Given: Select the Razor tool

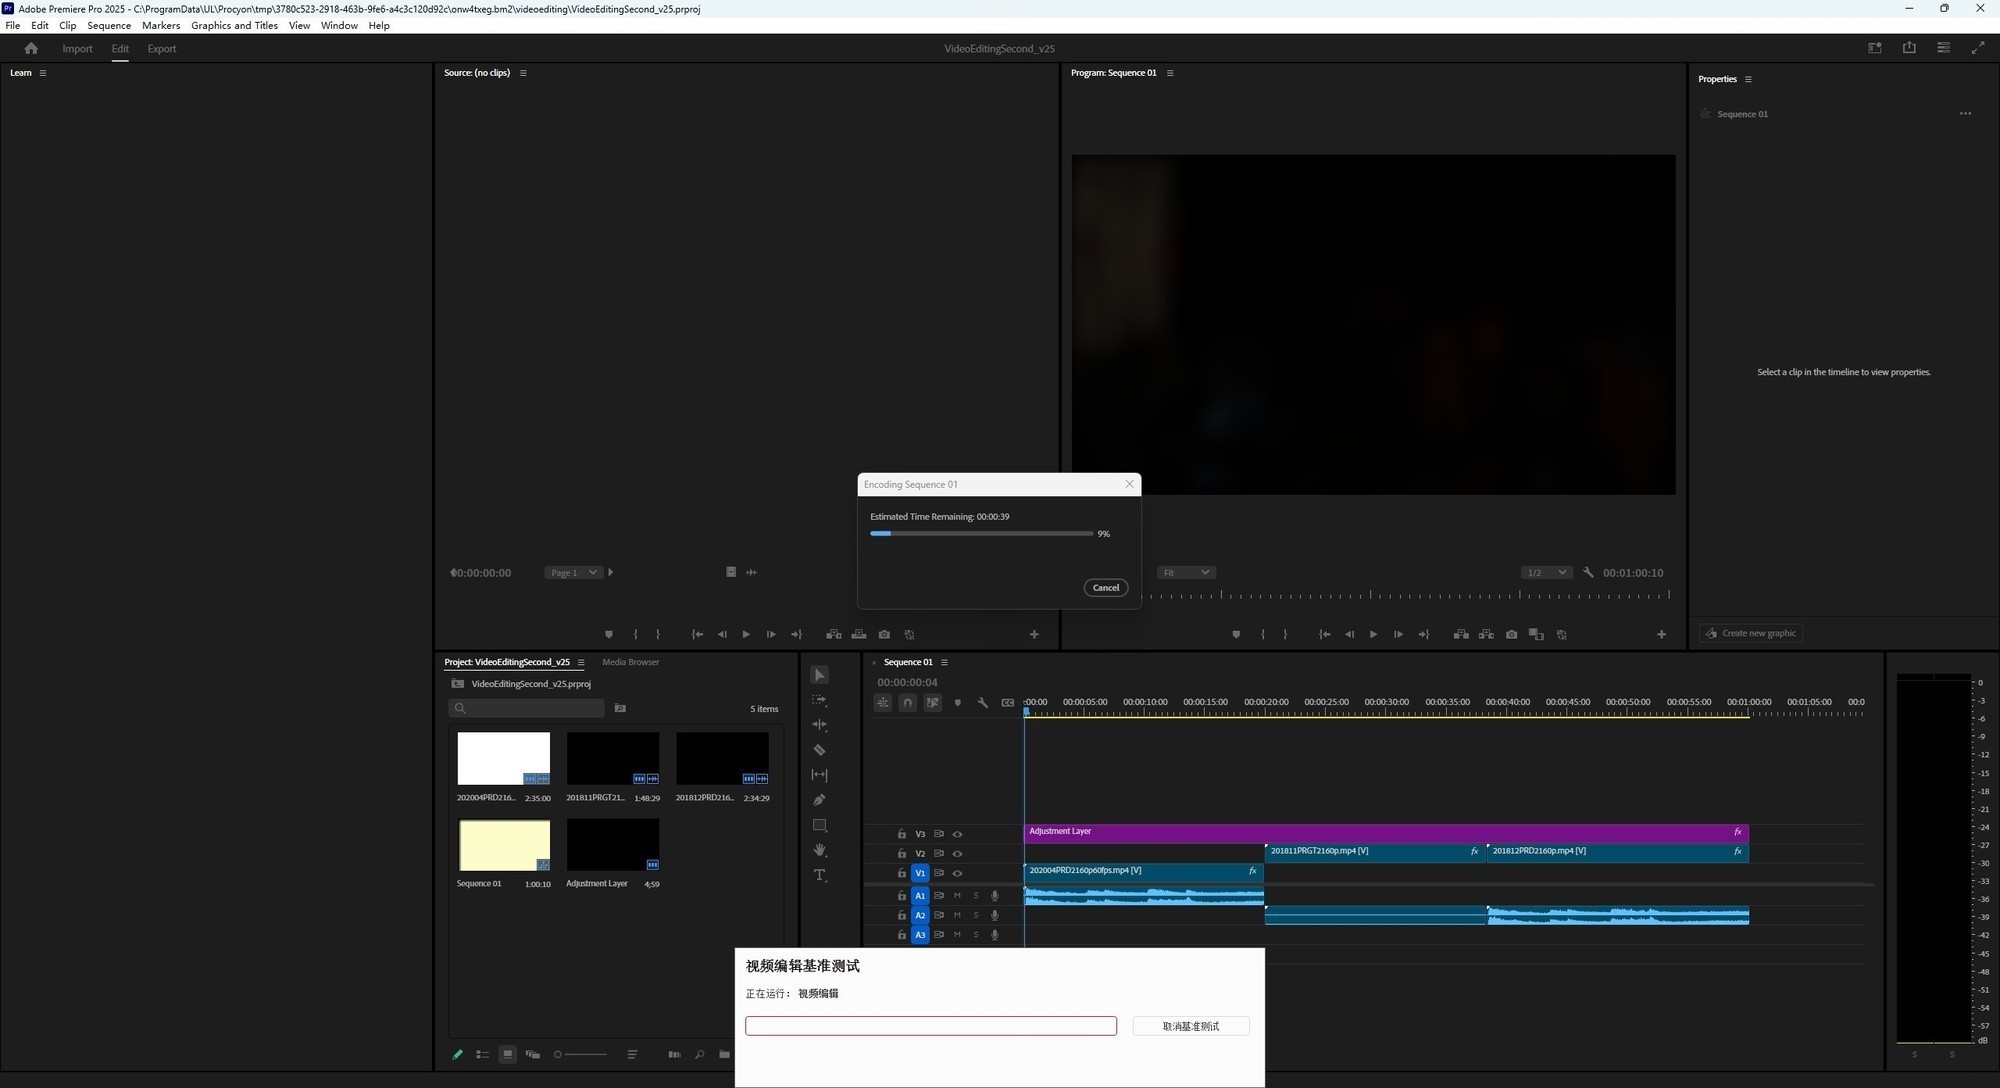Looking at the screenshot, I should tap(819, 750).
